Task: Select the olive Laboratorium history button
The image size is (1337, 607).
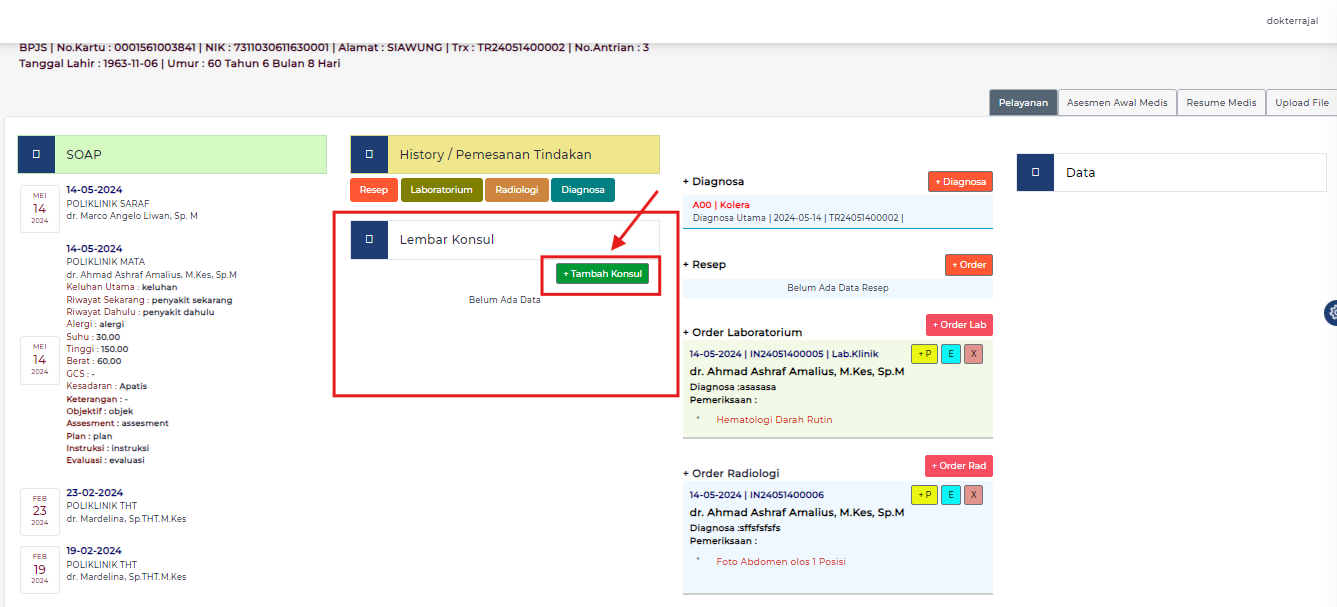Action: coord(441,190)
